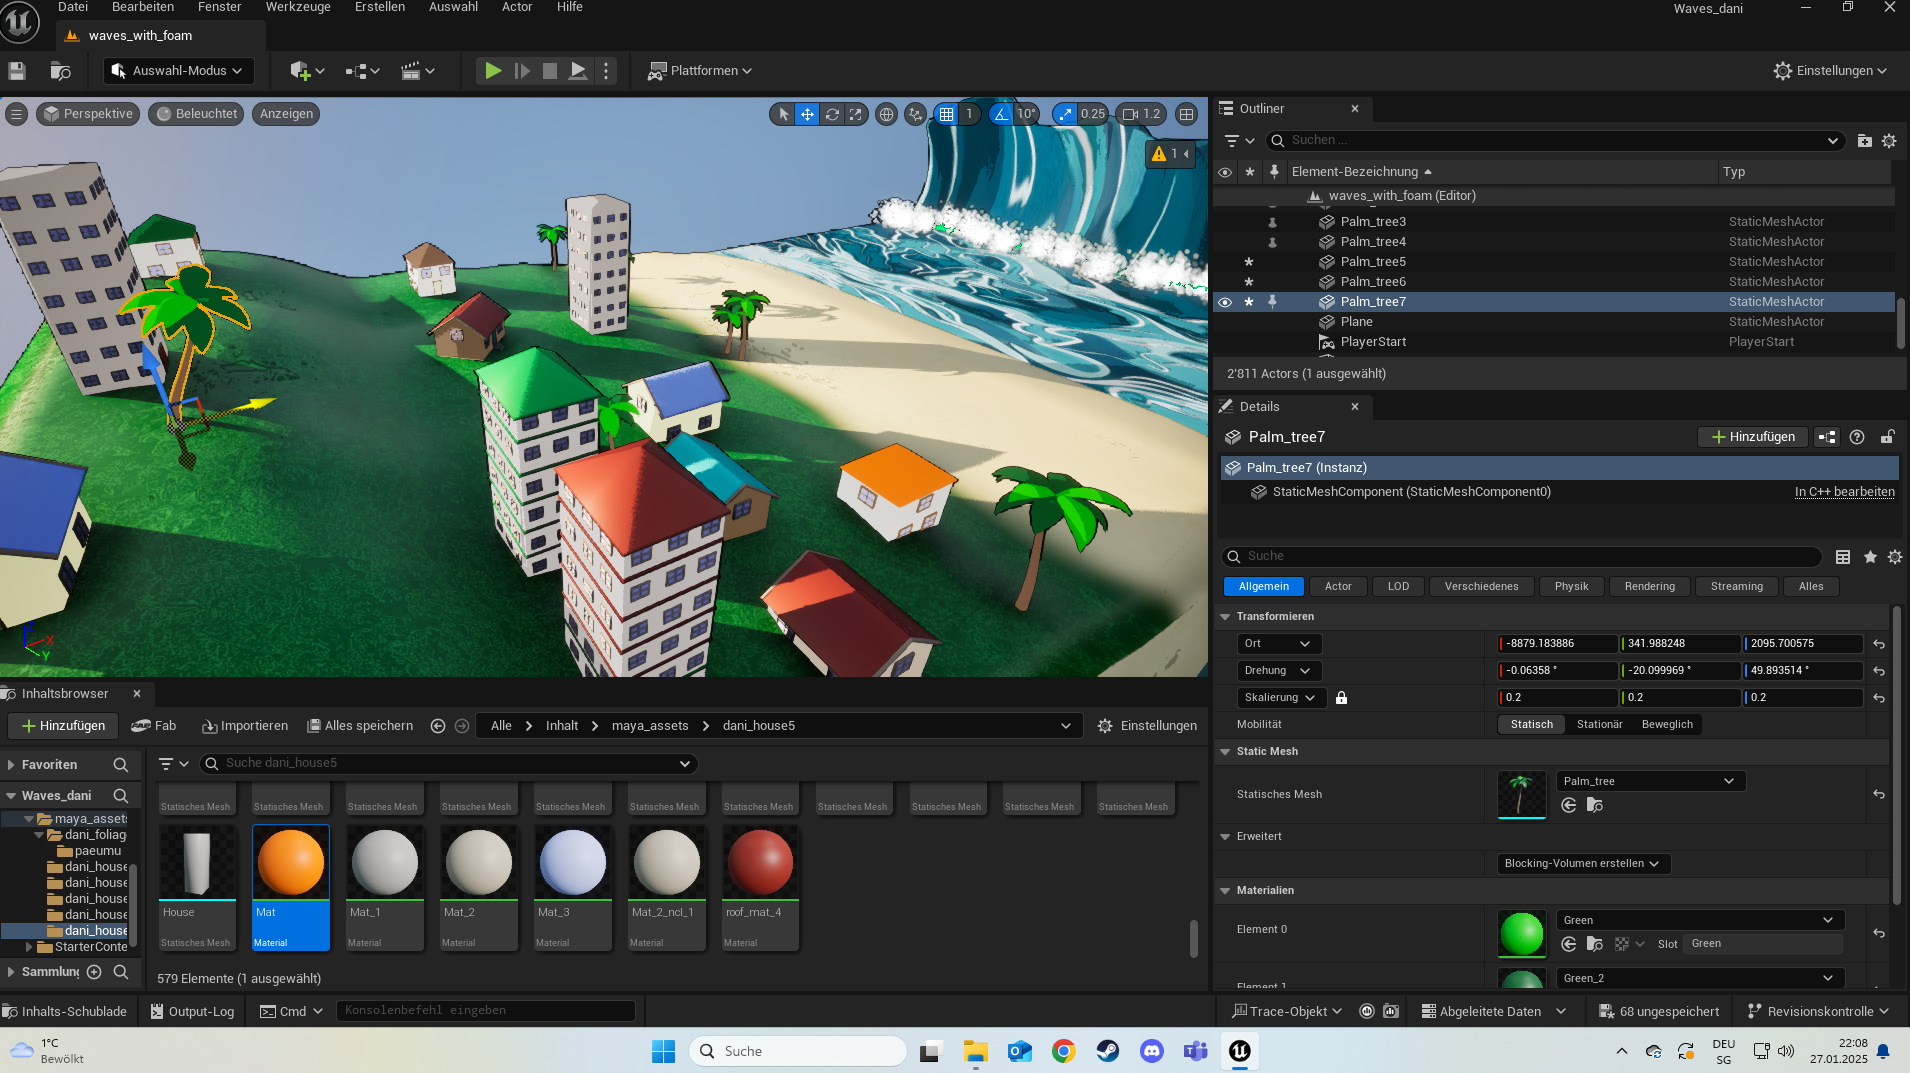Click the browse-to-asset icon under Palm_tree mesh
This screenshot has height=1073, width=1910.
point(1595,805)
